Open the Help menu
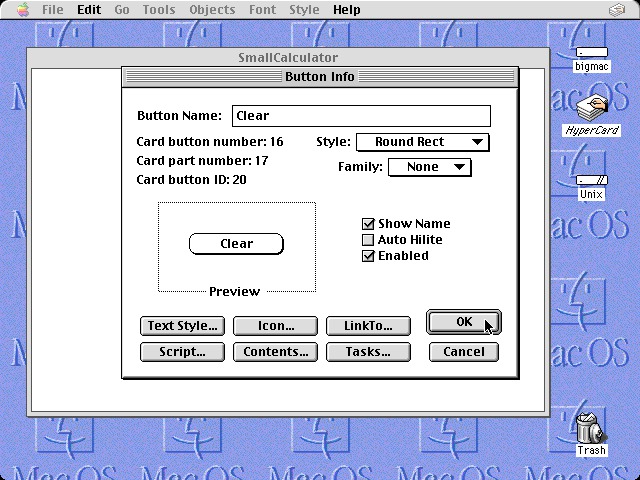The height and width of the screenshot is (480, 640). pos(347,9)
